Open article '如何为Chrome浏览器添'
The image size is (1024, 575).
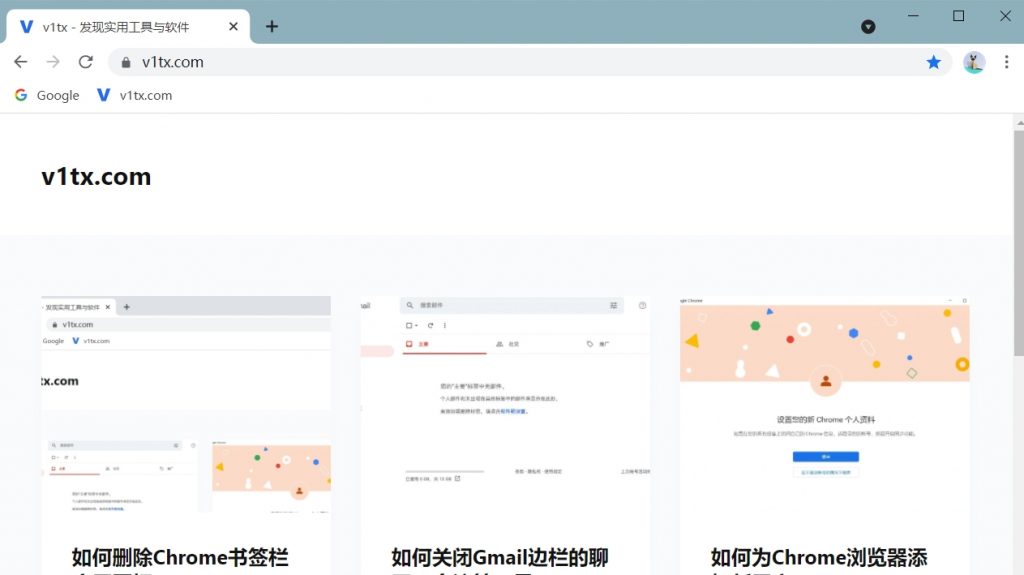click(819, 559)
